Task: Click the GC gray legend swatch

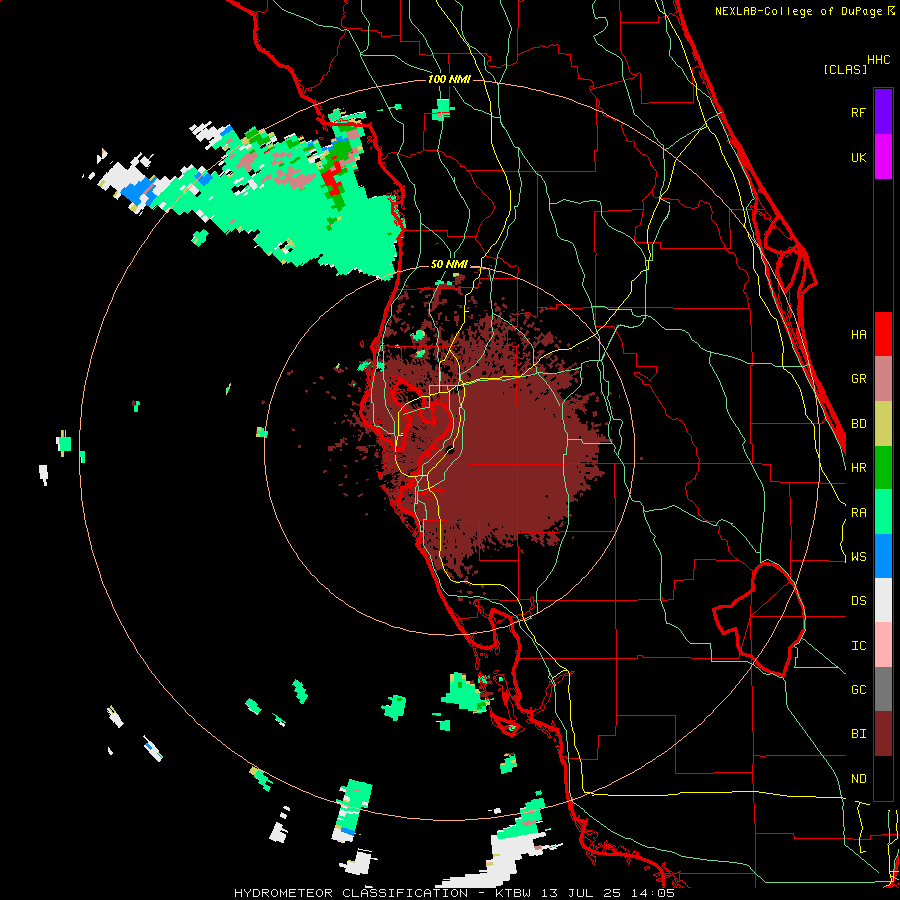Action: pos(883,689)
